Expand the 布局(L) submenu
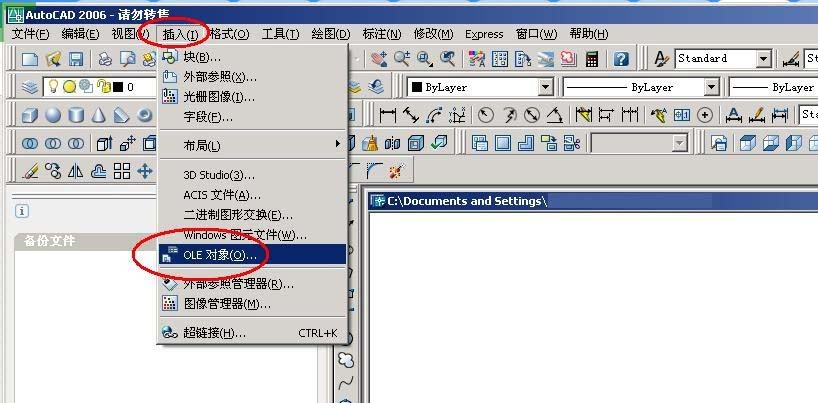The image size is (818, 403). tap(252, 145)
